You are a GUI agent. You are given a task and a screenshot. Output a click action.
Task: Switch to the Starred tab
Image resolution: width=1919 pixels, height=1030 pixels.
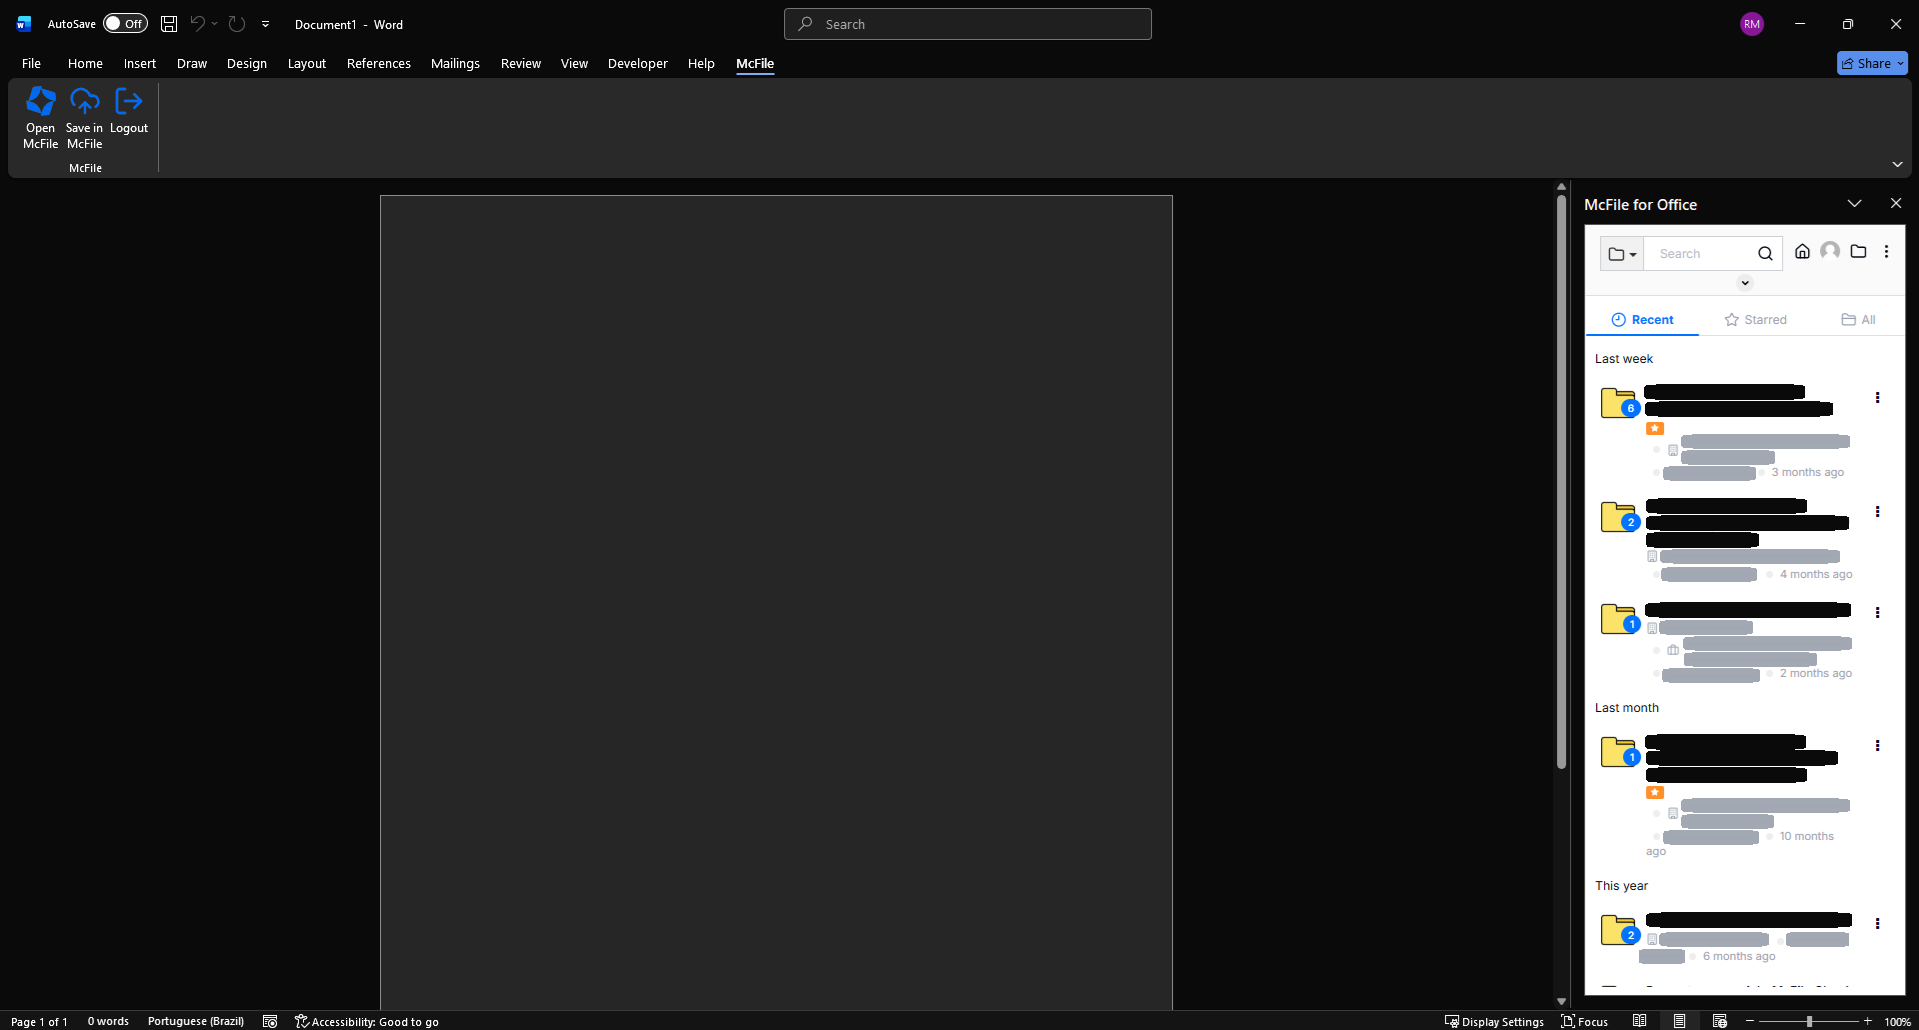(1755, 320)
